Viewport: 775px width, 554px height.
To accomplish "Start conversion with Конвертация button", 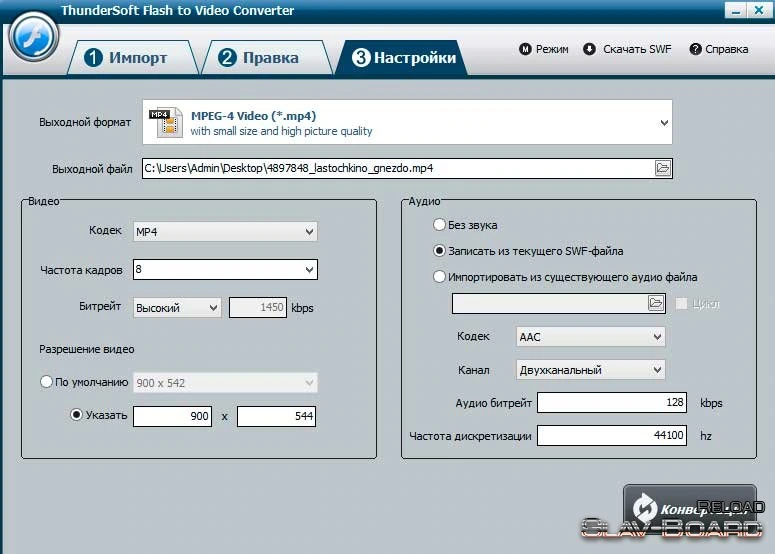I will (x=690, y=508).
